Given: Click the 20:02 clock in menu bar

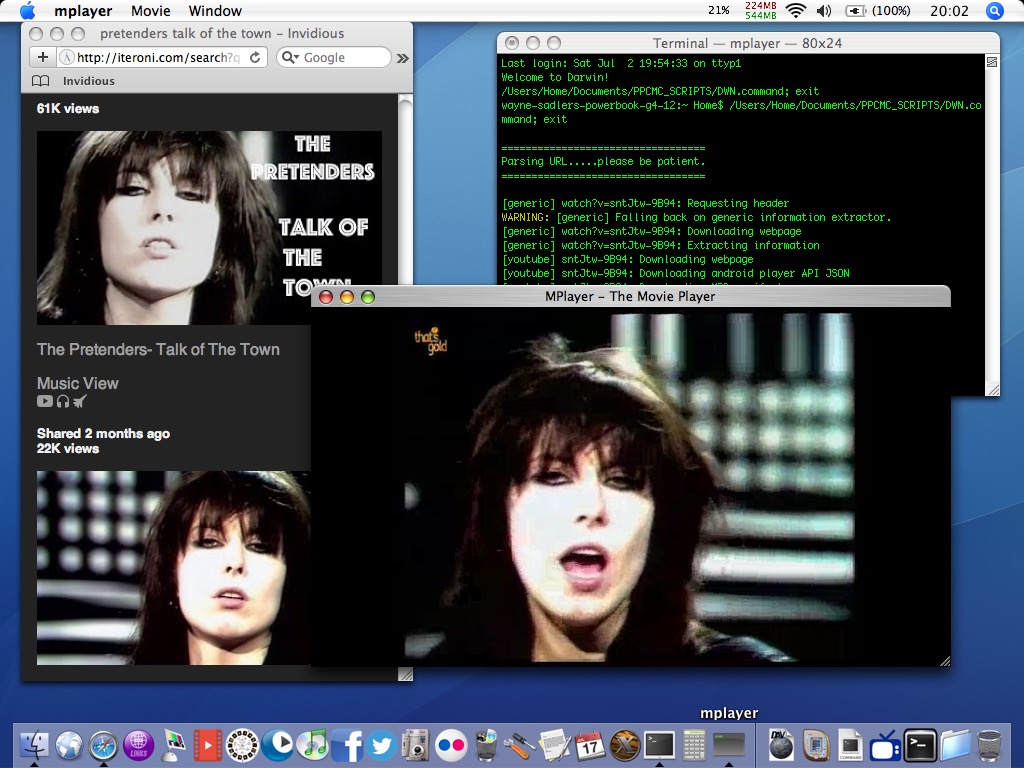Looking at the screenshot, I should click(949, 10).
